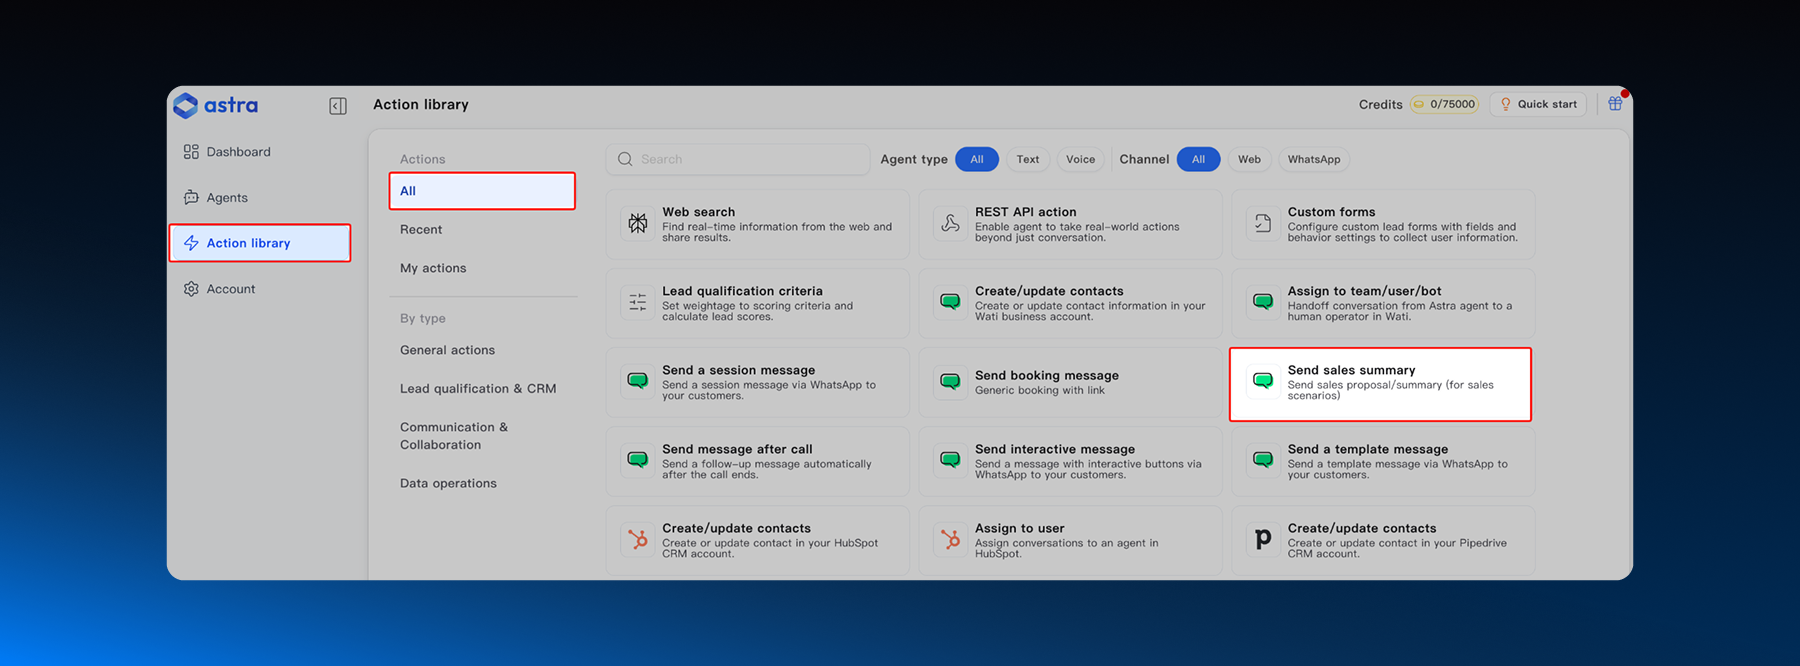
Task: Click the 'Action library' page heading
Action: 421,104
